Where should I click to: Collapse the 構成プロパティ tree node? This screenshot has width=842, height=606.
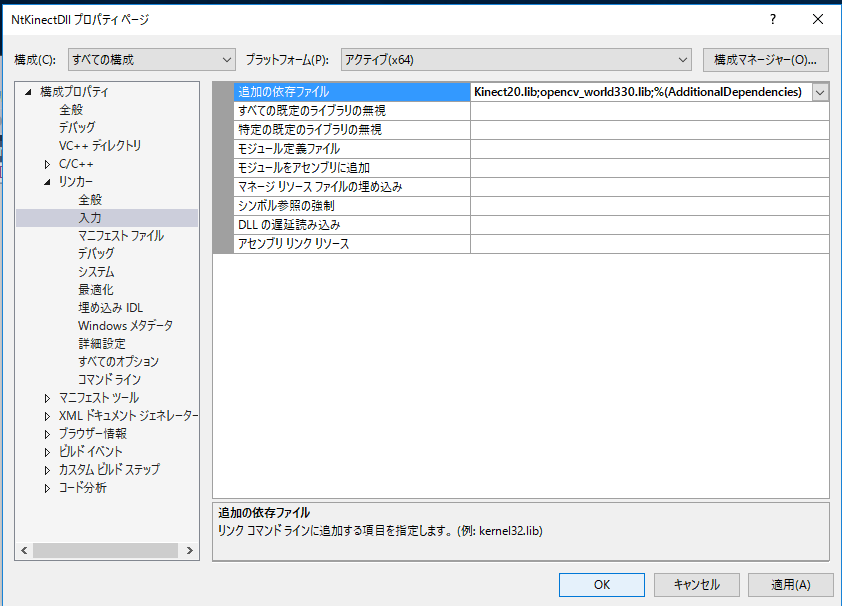tap(28, 92)
